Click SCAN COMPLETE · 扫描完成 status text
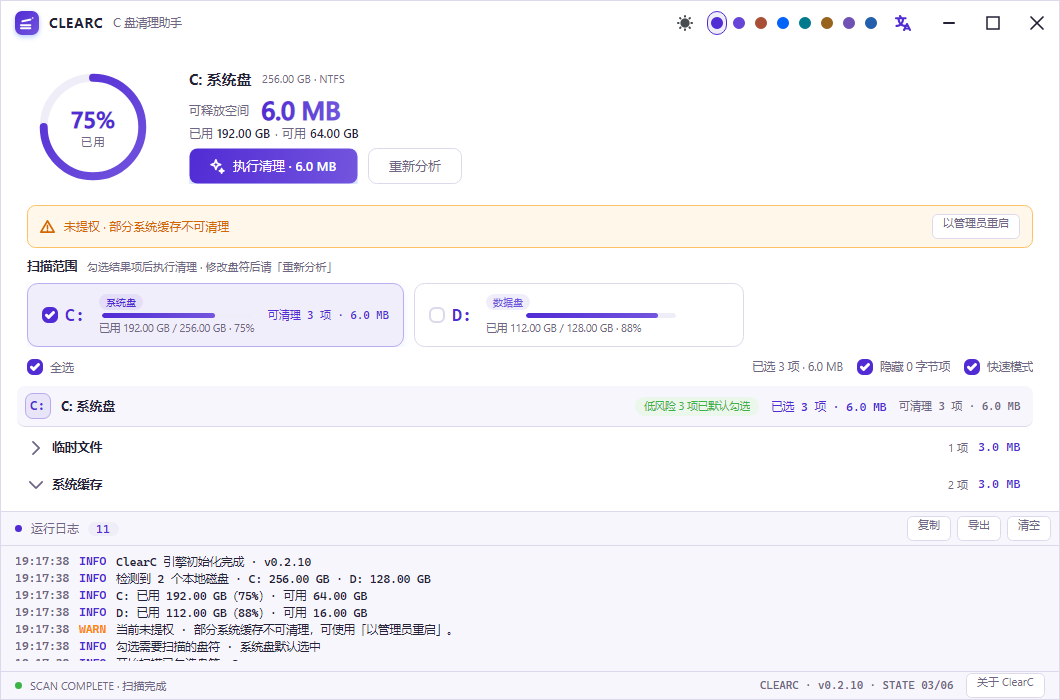 click(x=98, y=686)
